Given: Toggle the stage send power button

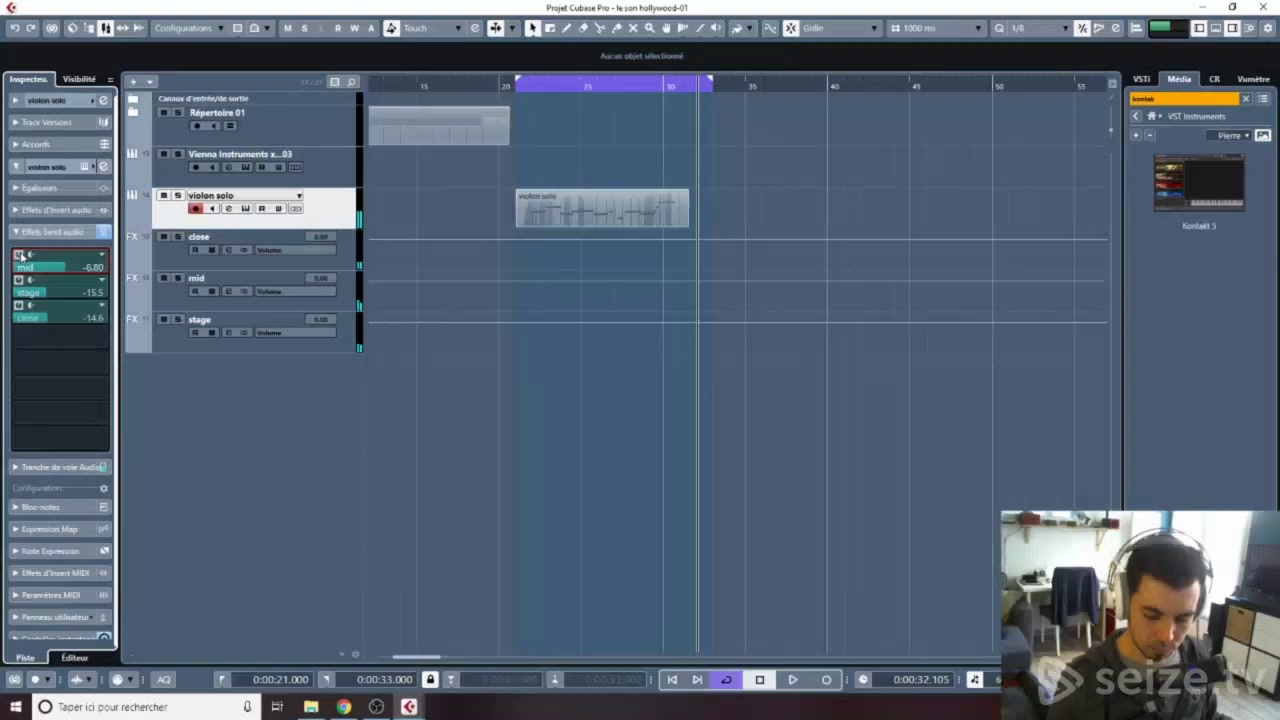Looking at the screenshot, I should 19,280.
